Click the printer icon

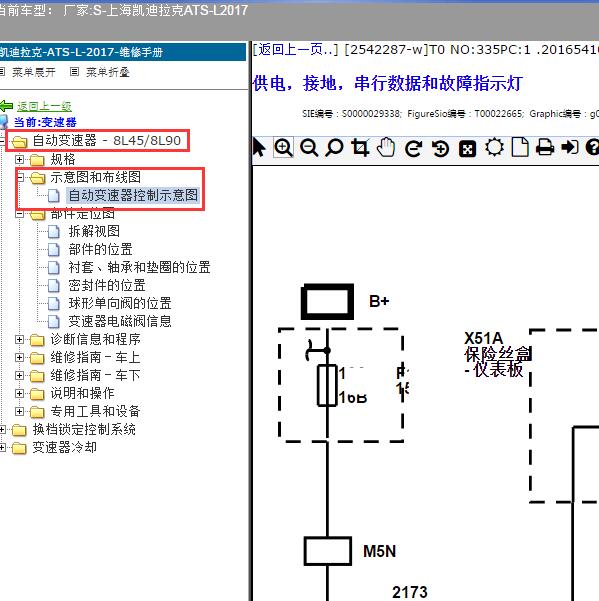(x=545, y=148)
